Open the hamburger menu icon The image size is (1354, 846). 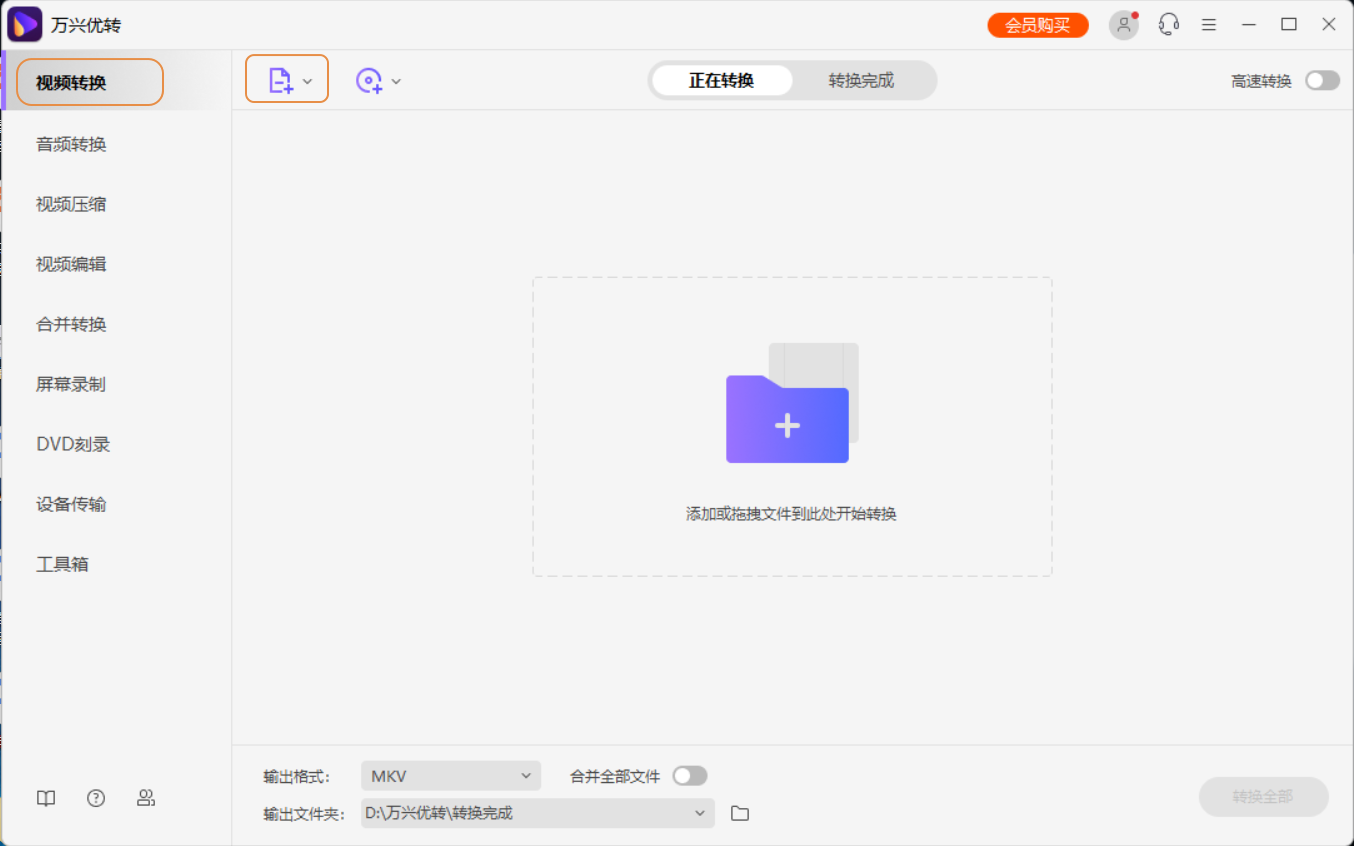pos(1208,24)
